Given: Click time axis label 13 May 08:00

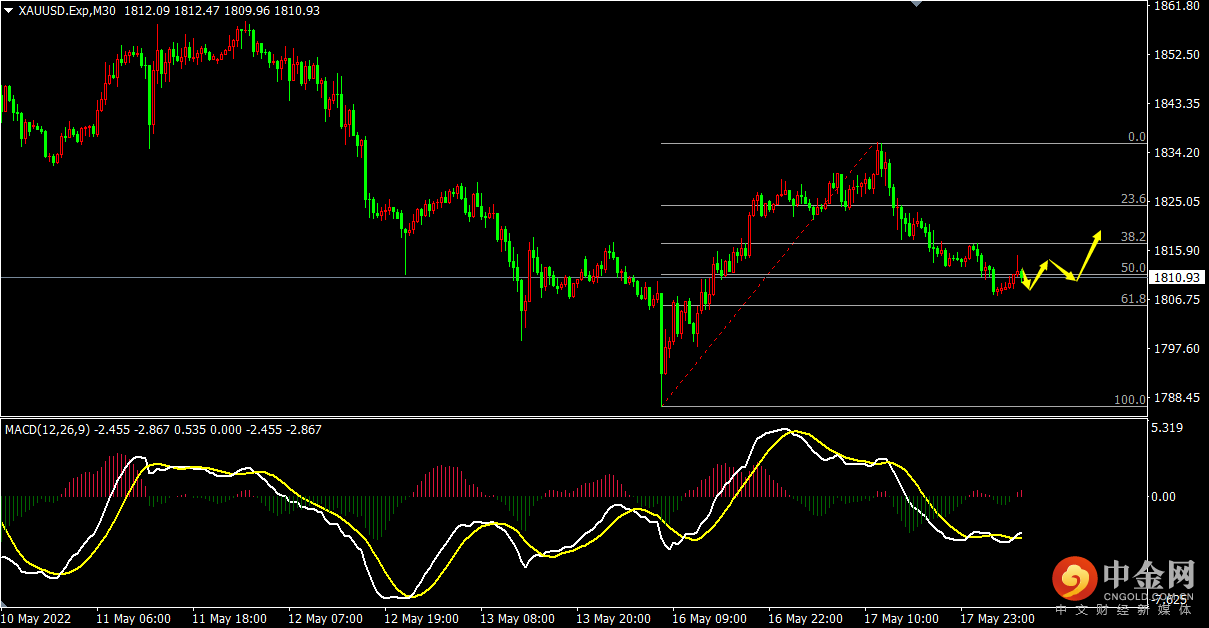Looking at the screenshot, I should [x=517, y=619].
